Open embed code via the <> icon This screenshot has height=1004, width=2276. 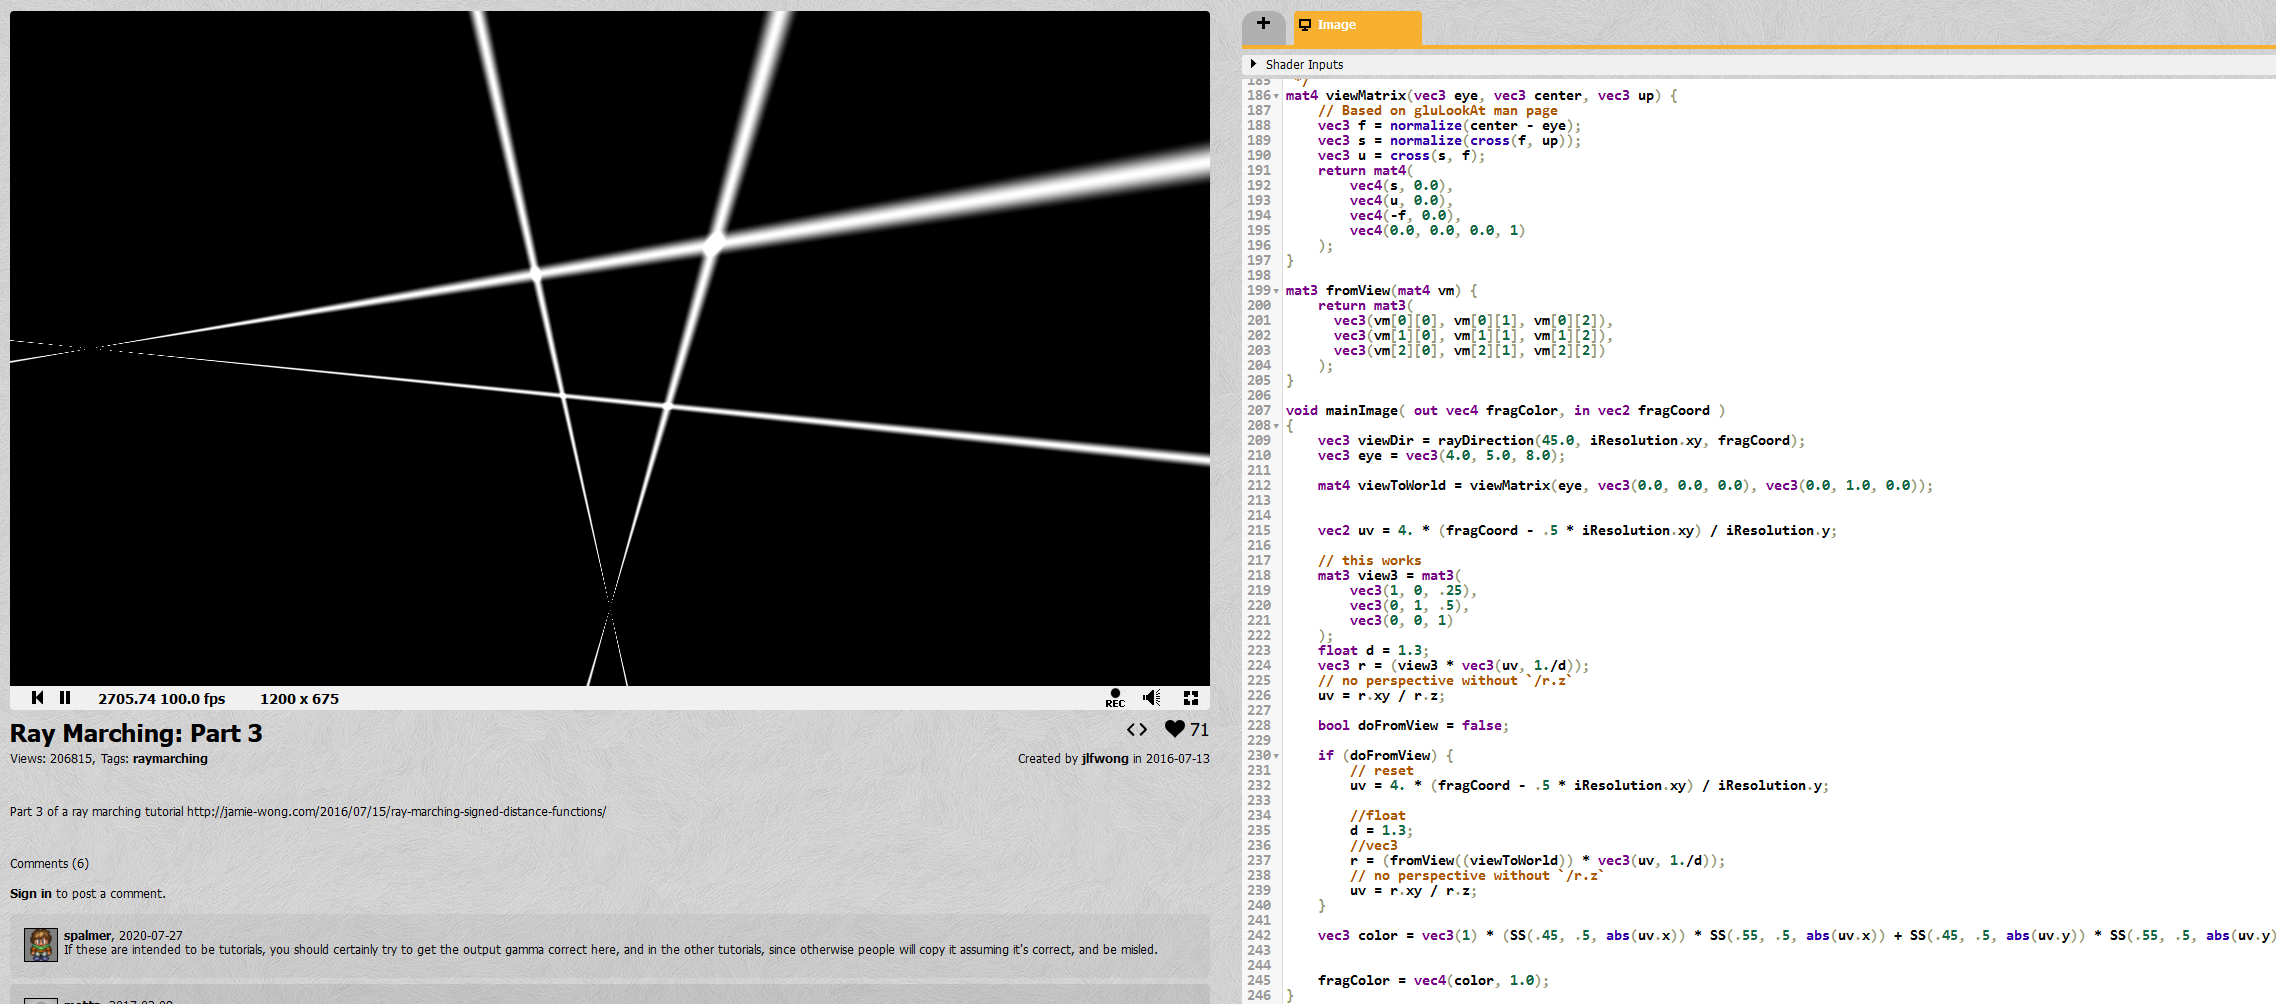1137,730
